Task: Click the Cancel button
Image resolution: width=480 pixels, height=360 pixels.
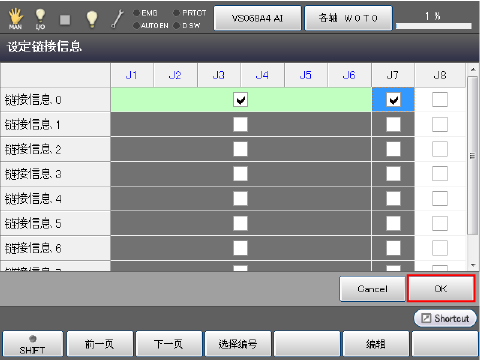Action: (x=372, y=289)
